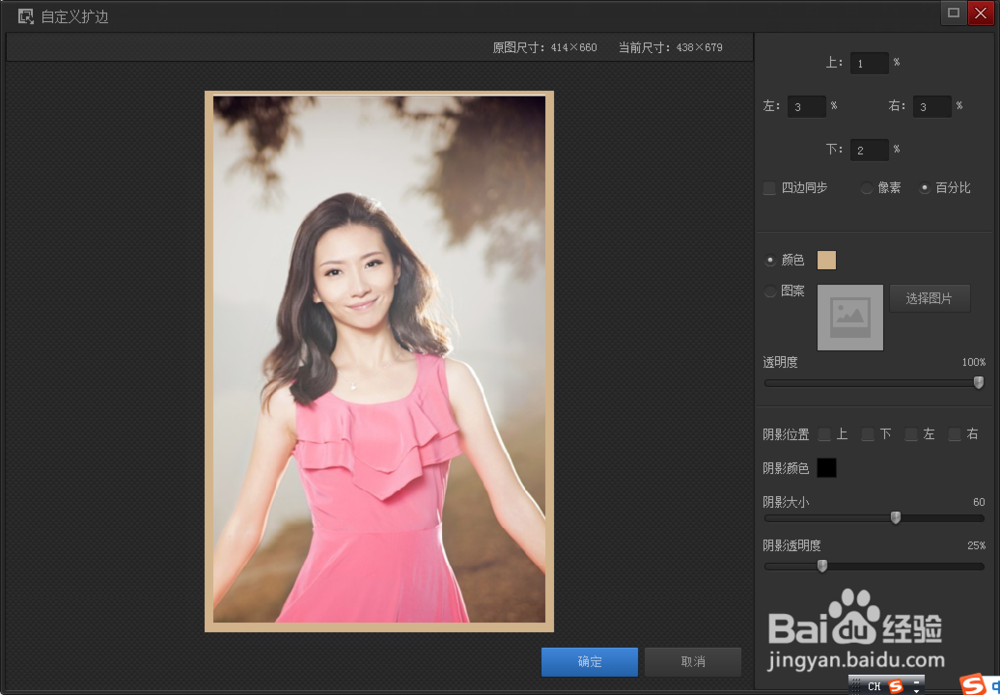
Task: Click the 选择图片 button
Action: pyautogui.click(x=929, y=298)
